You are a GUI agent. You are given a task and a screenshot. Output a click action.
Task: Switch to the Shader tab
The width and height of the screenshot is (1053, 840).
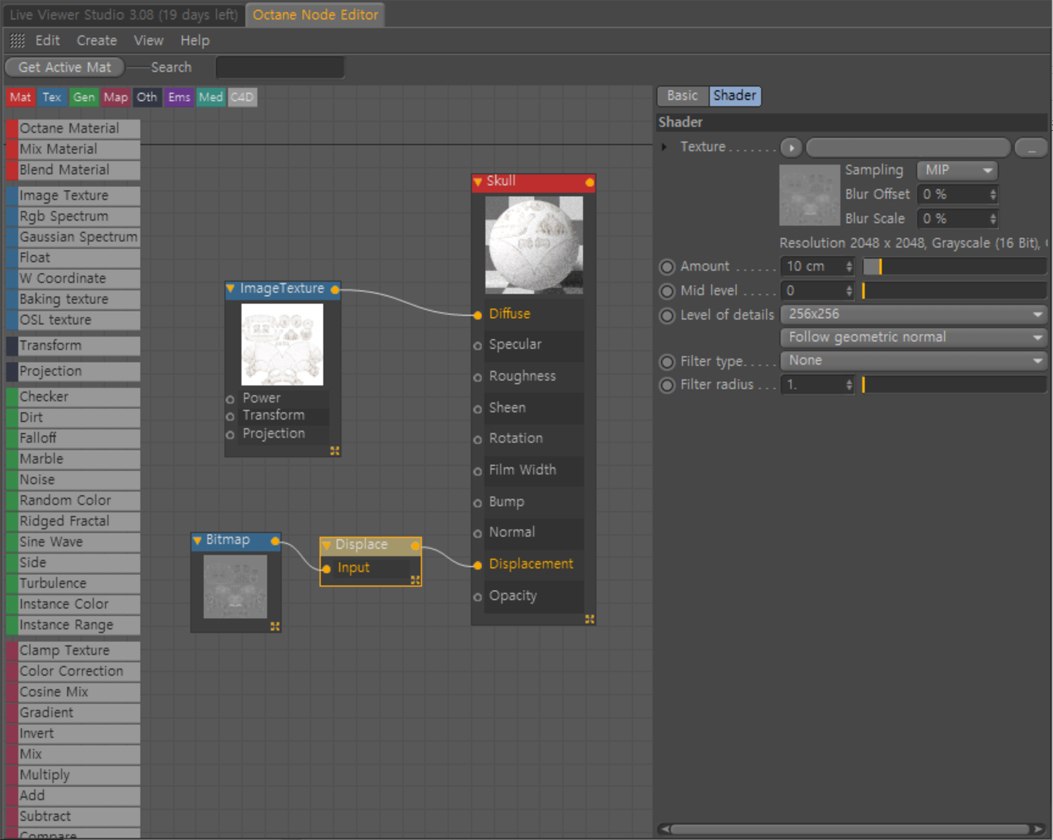tap(735, 96)
